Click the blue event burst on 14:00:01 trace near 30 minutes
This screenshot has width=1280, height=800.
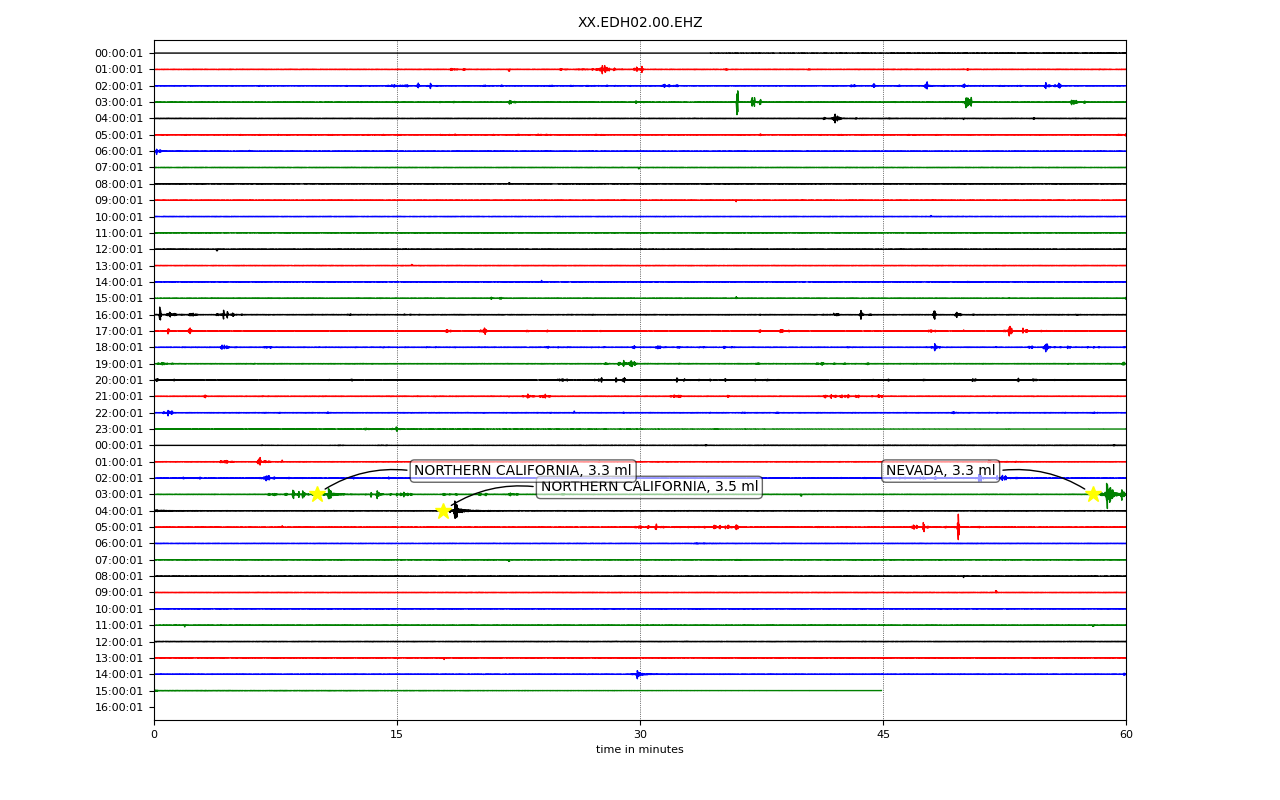click(638, 674)
